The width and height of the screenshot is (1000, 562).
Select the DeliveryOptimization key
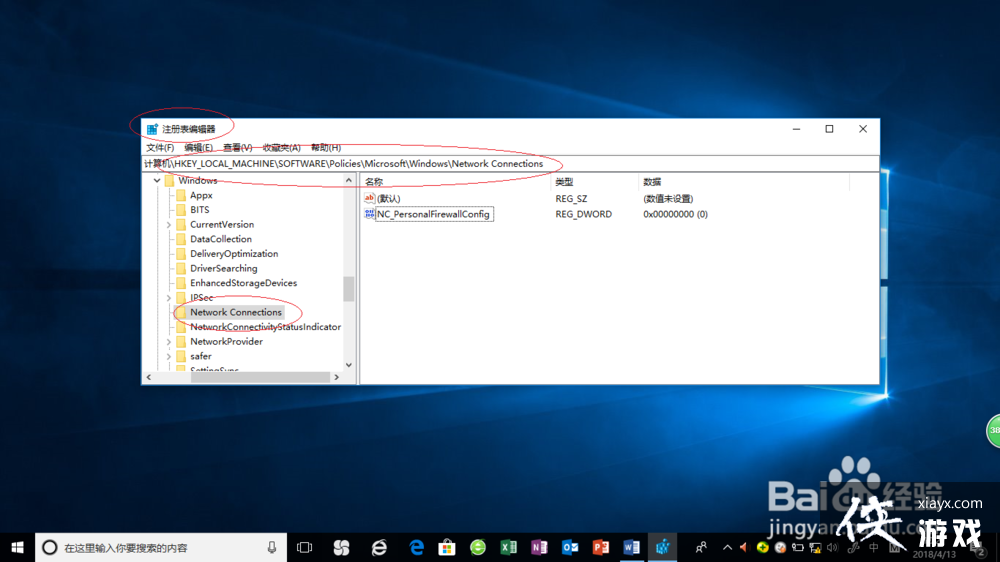234,254
